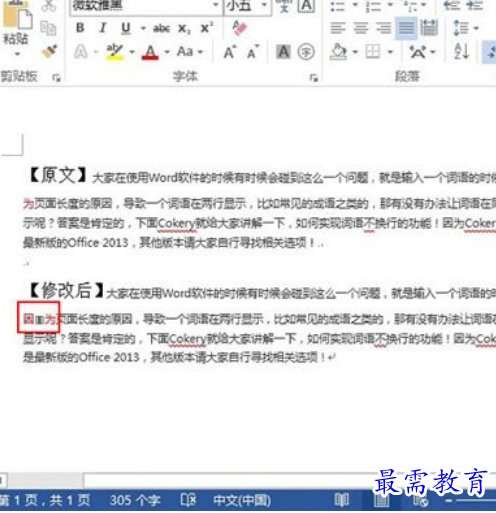Click the Change Case Aa button
496x513 pixels.
coord(185,52)
